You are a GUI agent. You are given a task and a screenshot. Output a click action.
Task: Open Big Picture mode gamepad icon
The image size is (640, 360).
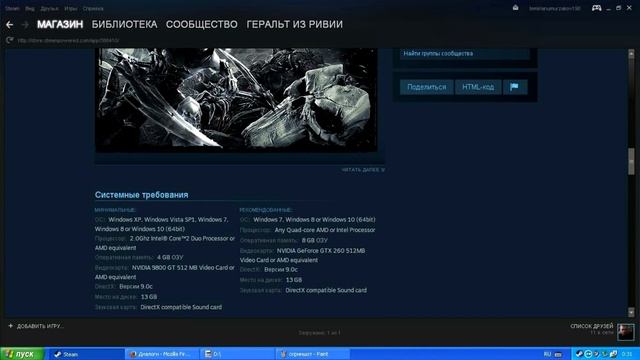pos(596,8)
